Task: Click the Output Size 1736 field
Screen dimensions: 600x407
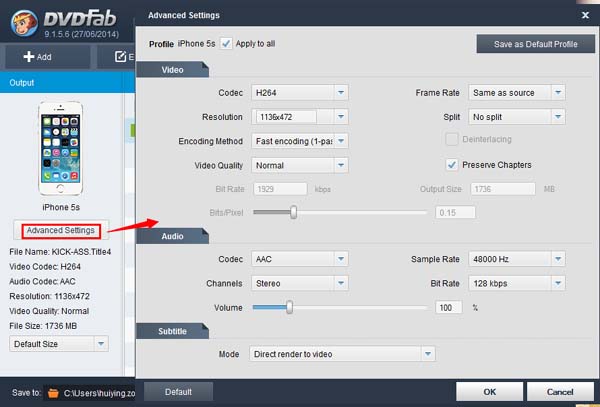Action: tap(503, 189)
